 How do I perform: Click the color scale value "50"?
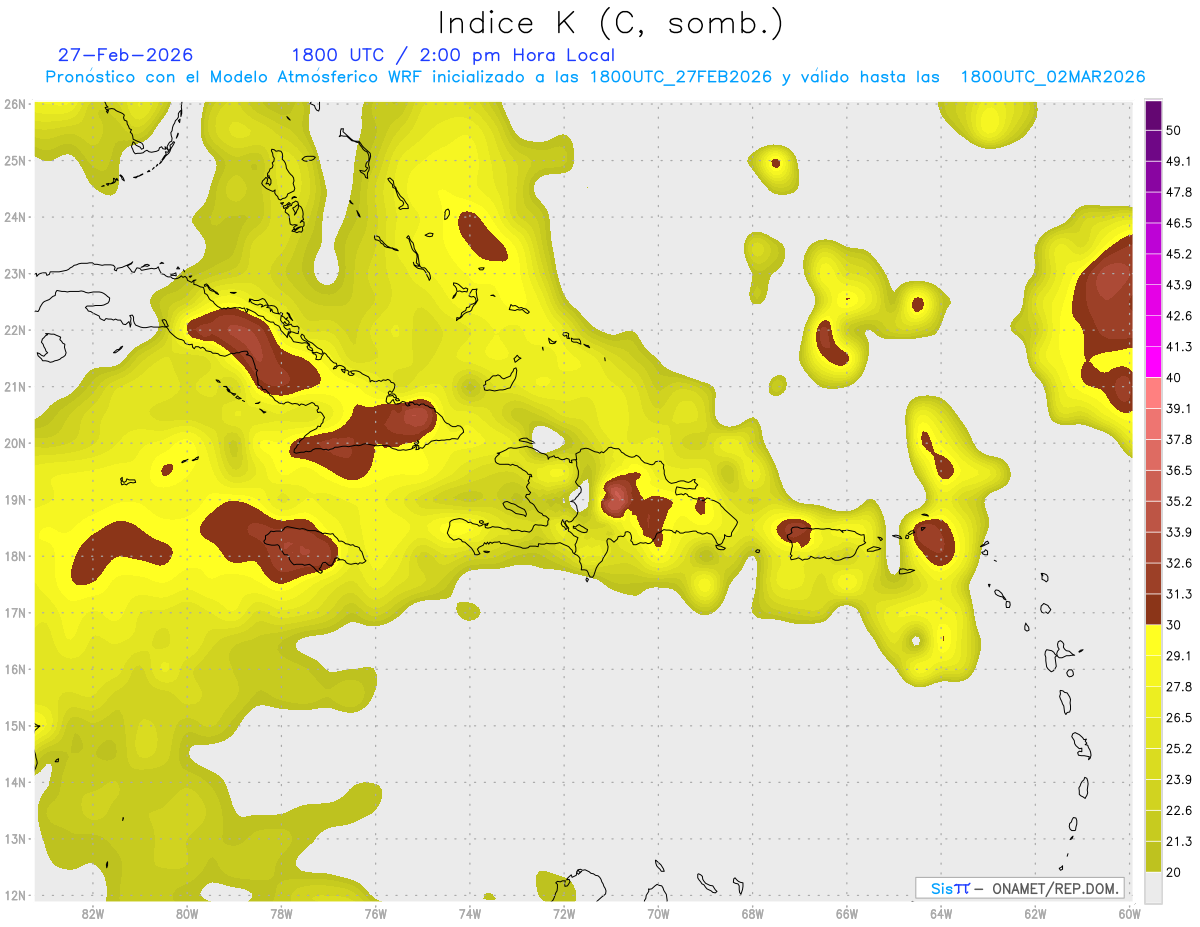[1173, 130]
